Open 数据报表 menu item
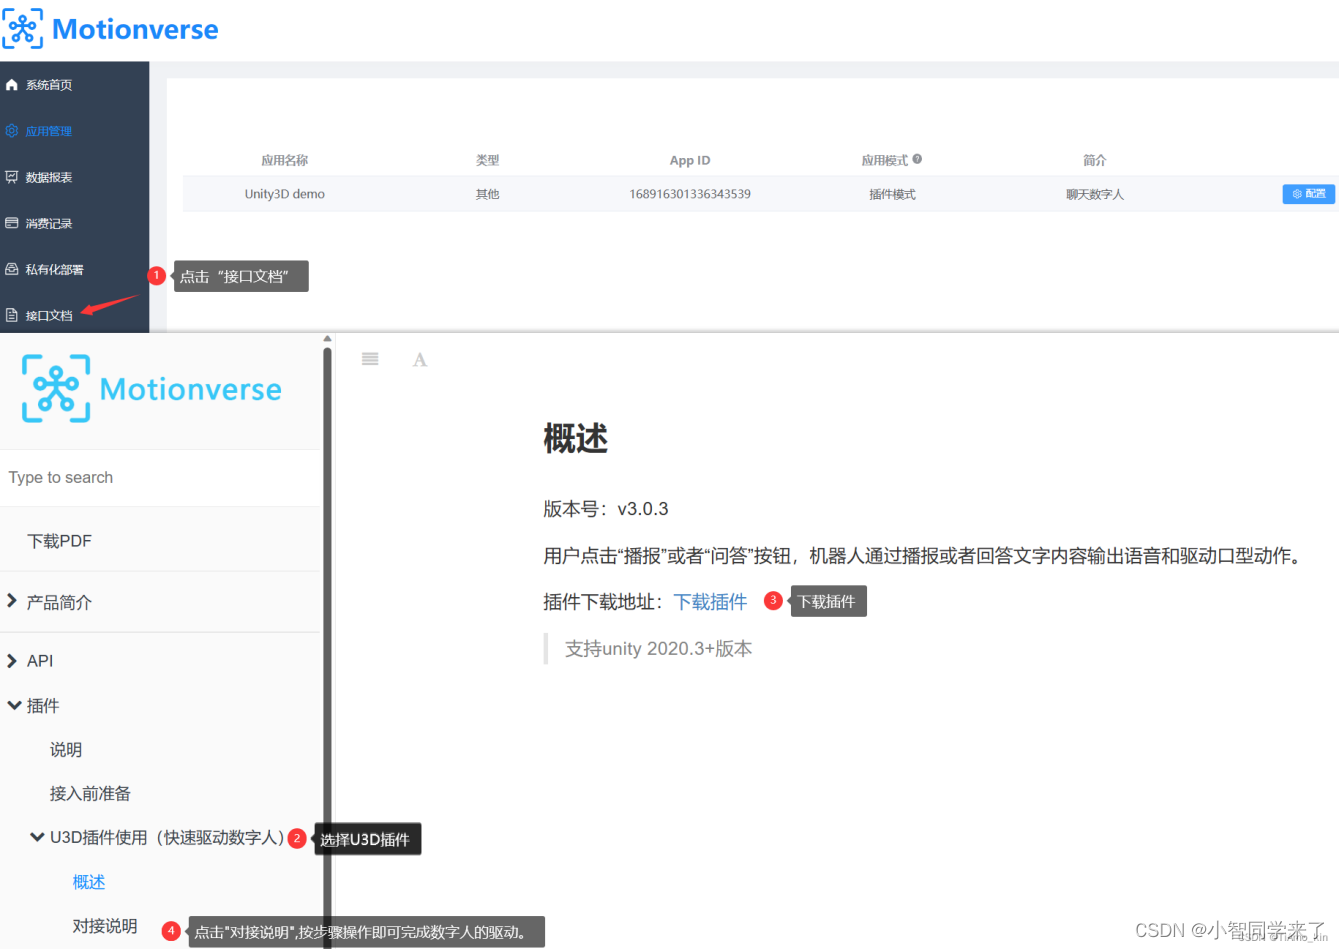This screenshot has width=1339, height=949. tap(49, 177)
